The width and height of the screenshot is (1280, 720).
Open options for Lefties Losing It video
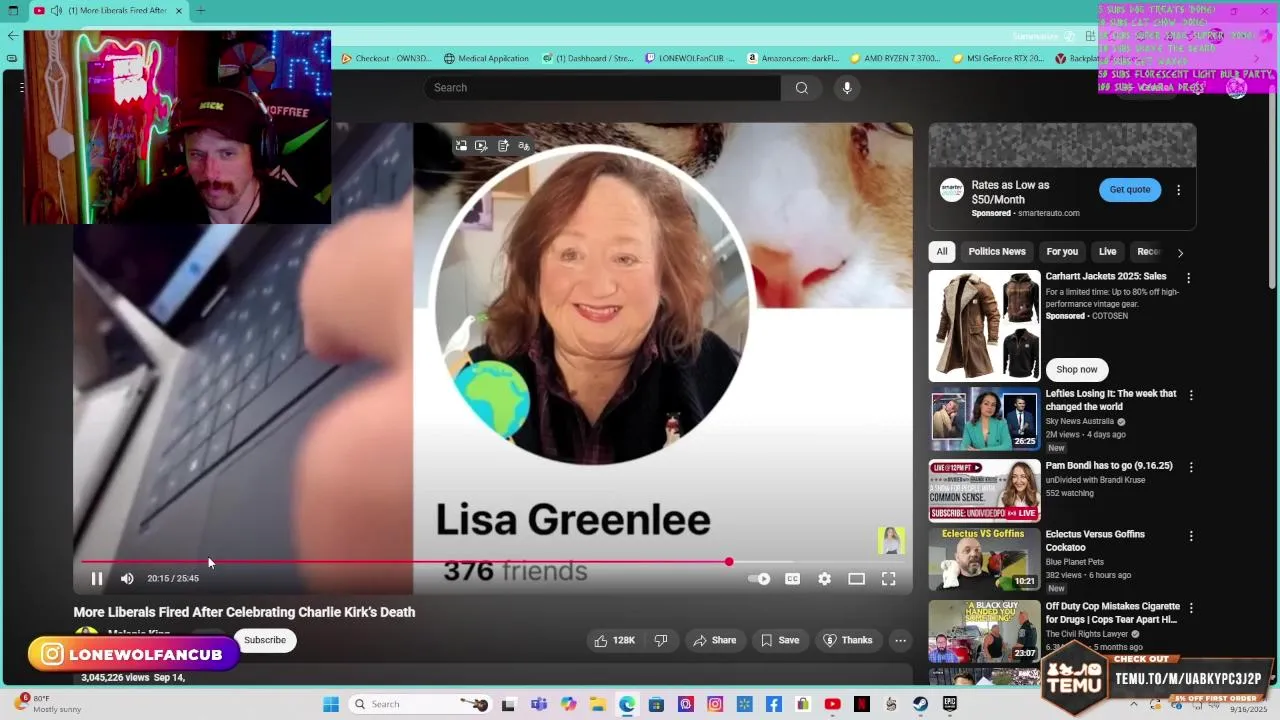click(x=1190, y=395)
